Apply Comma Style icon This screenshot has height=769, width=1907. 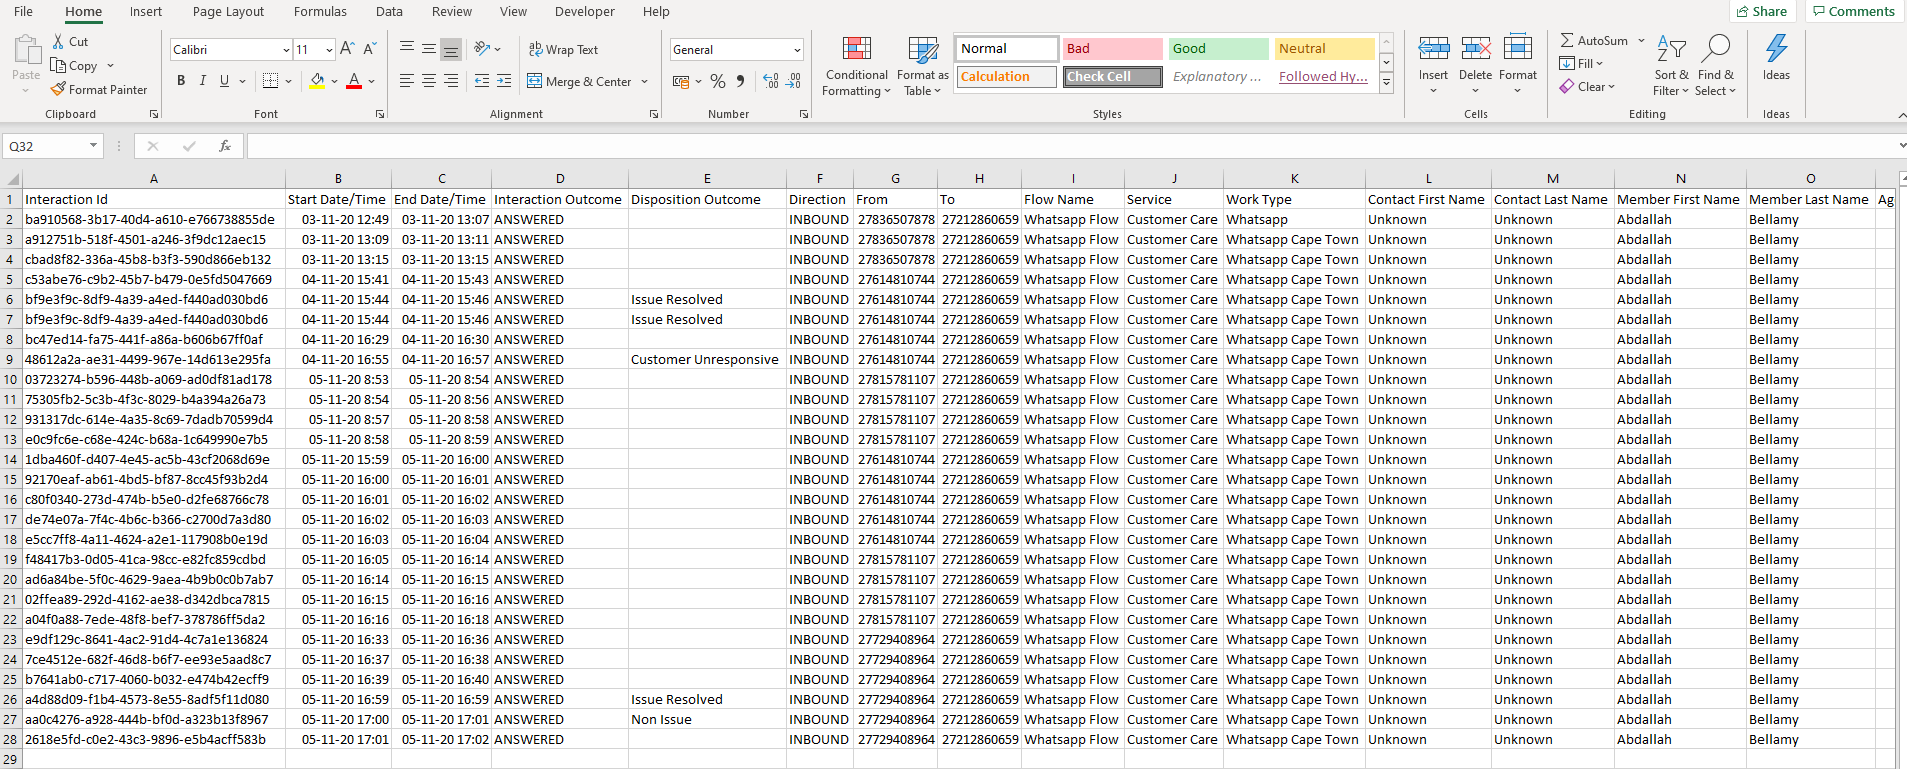740,81
